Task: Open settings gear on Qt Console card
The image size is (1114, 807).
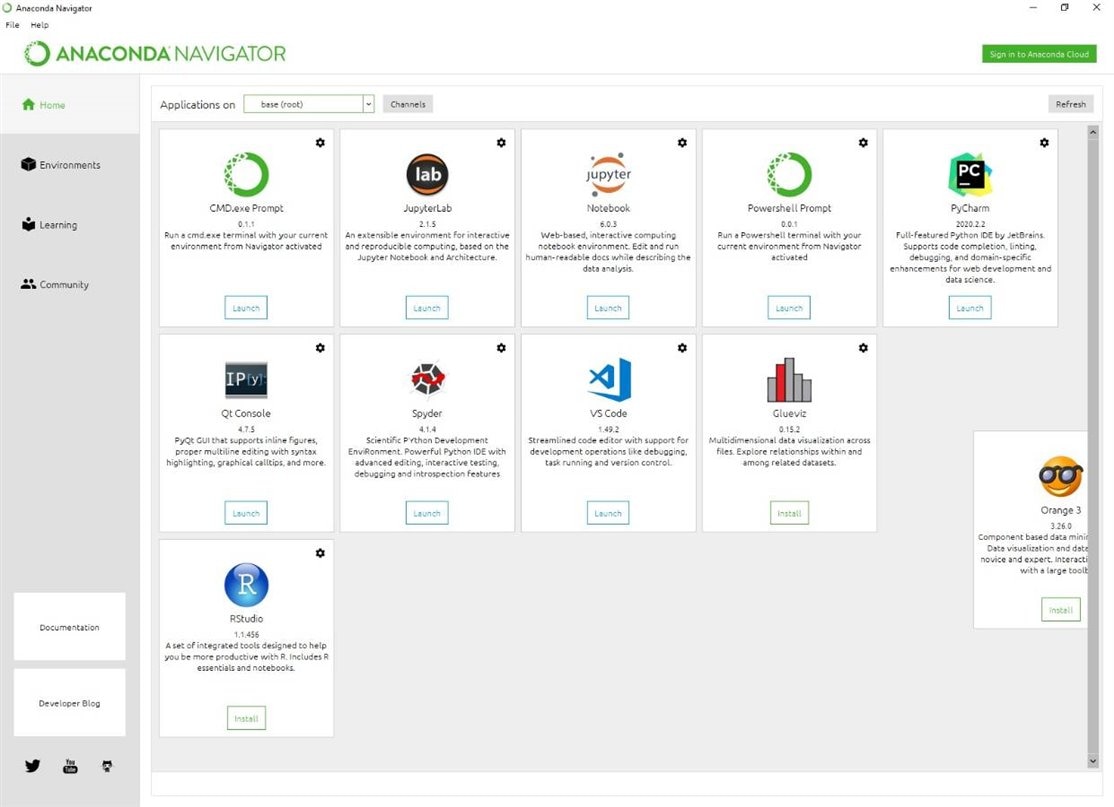Action: click(320, 348)
